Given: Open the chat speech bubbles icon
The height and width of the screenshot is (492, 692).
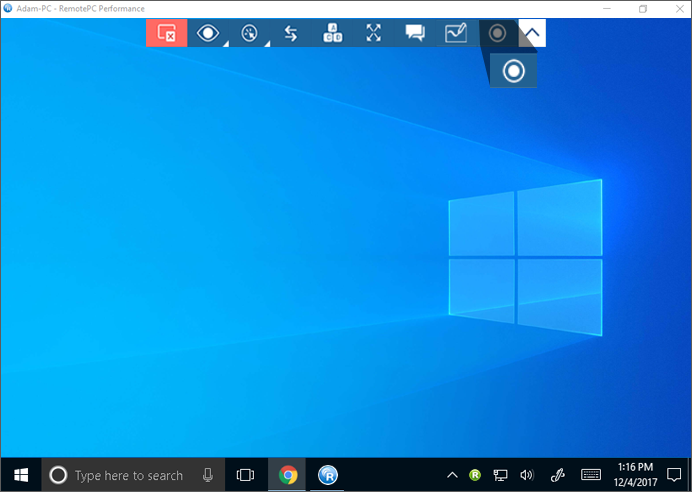Looking at the screenshot, I should point(415,33).
